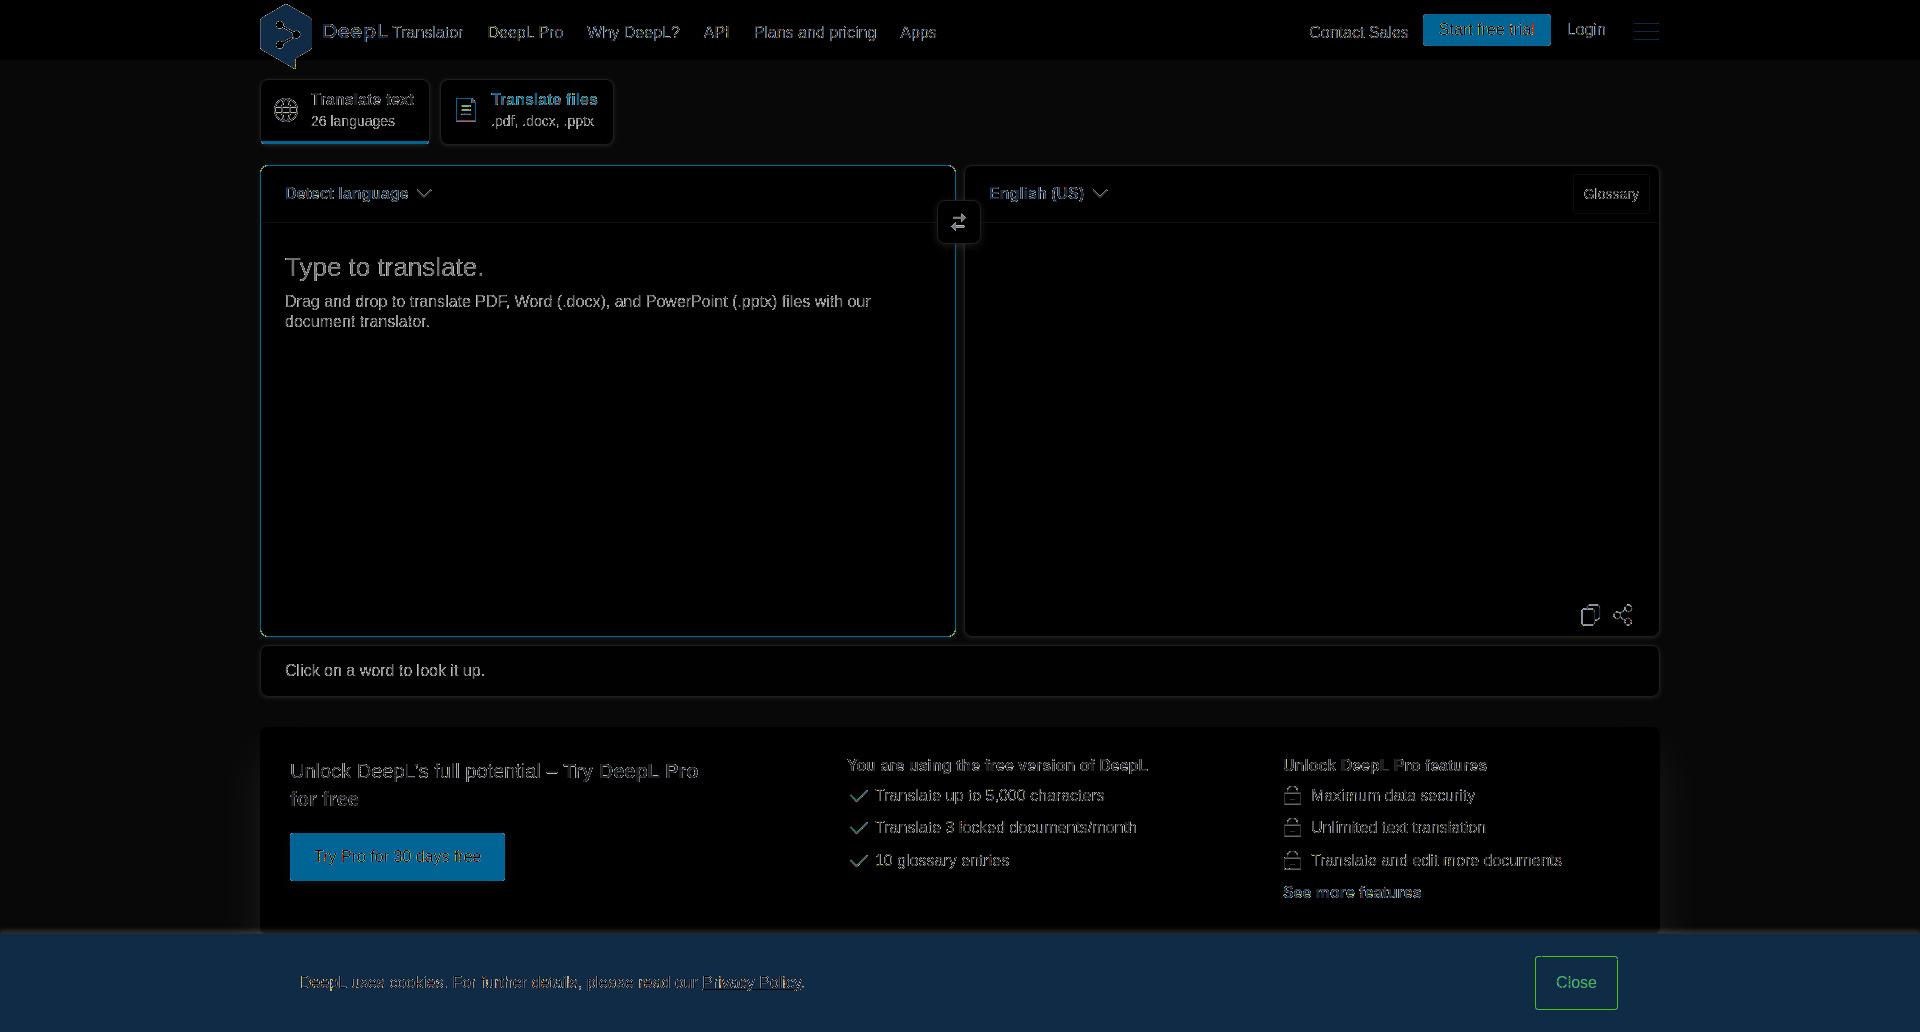Copy translation to clipboard icon
The image size is (1920, 1032).
coord(1590,615)
